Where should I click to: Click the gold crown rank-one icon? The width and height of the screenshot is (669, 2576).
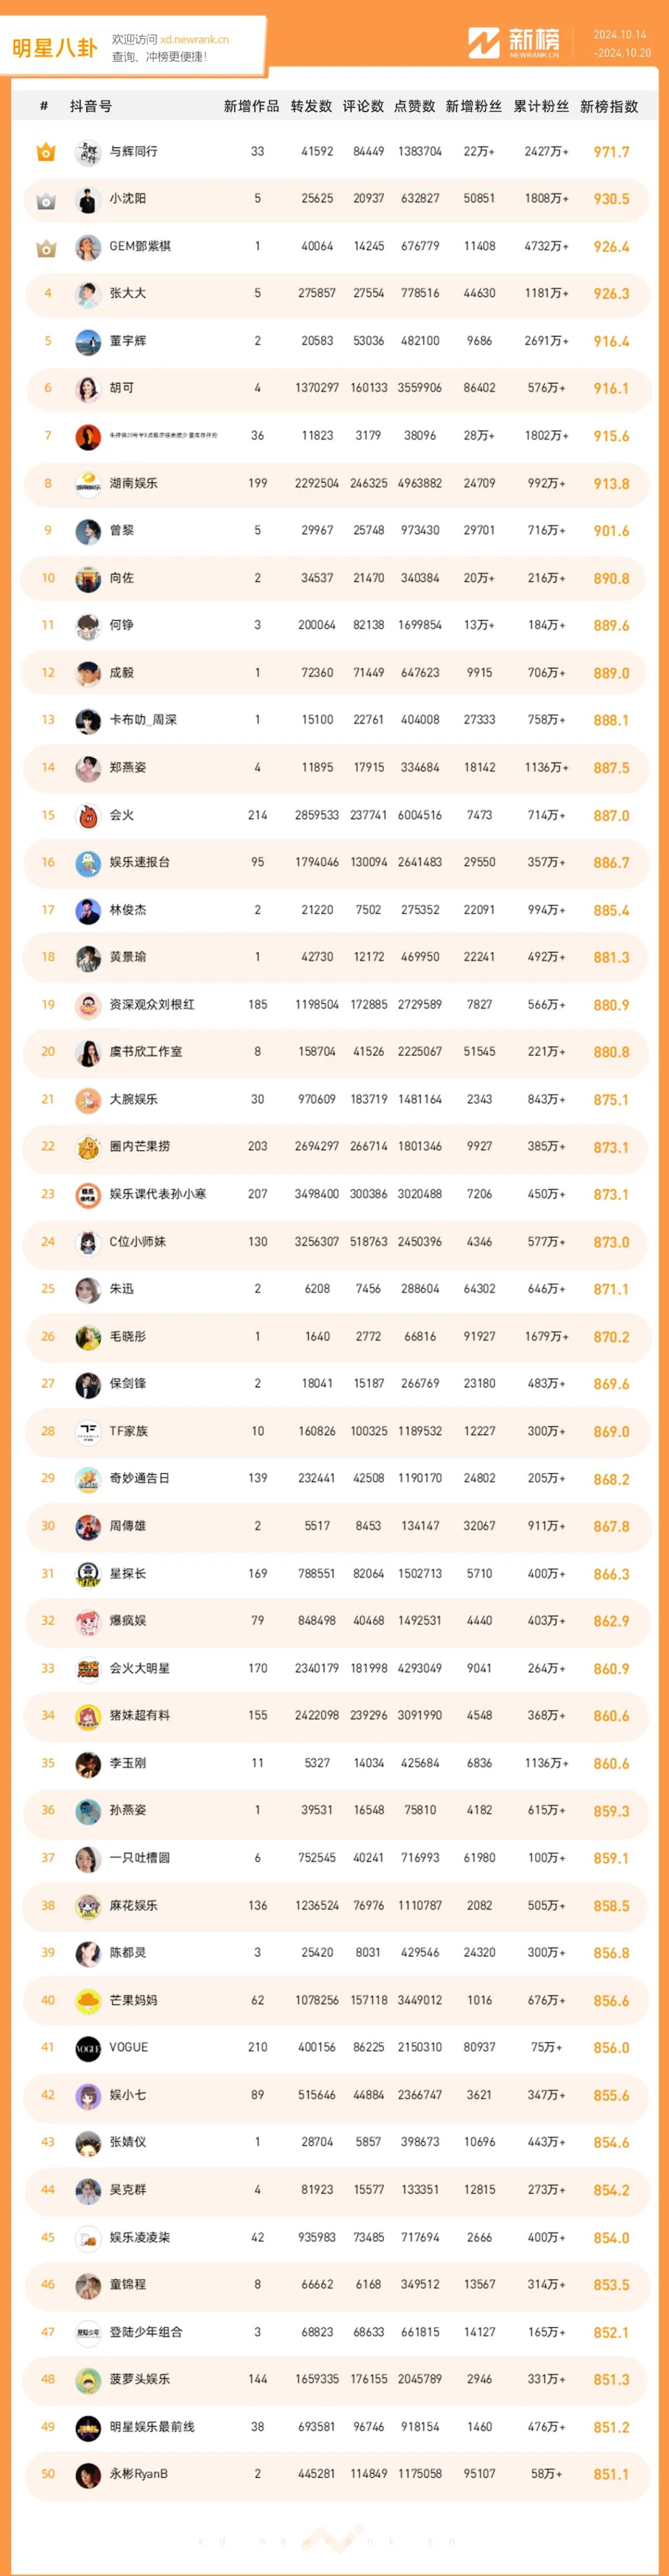coord(46,152)
